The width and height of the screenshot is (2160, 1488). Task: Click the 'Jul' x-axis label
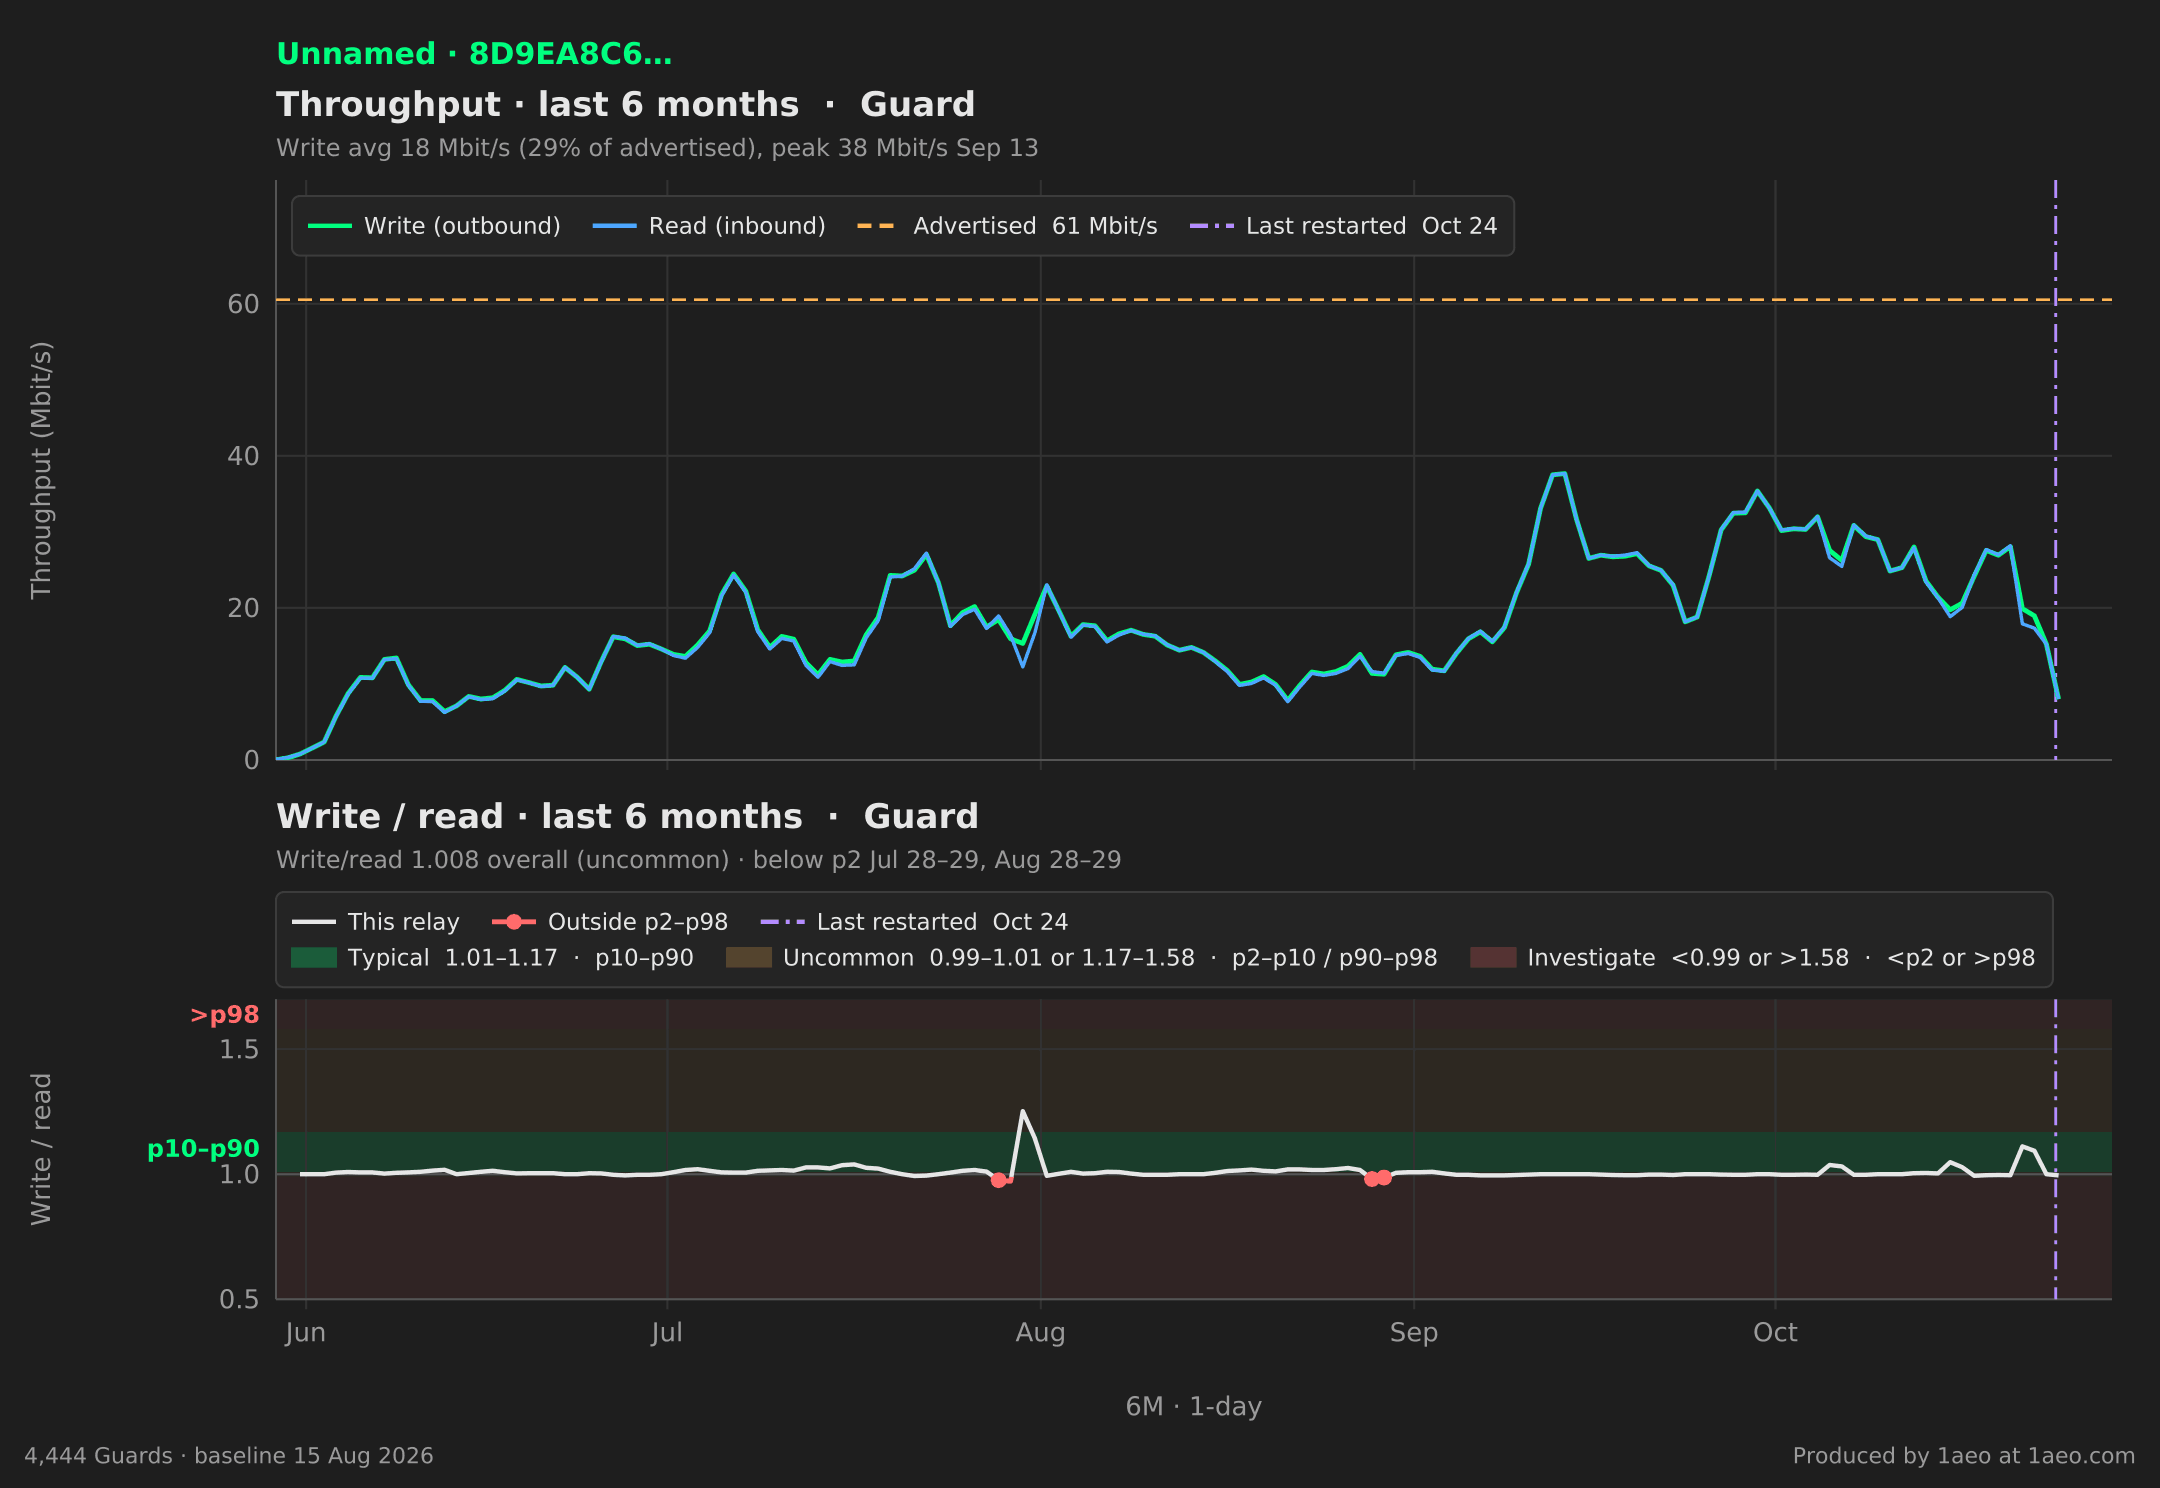(x=667, y=1333)
